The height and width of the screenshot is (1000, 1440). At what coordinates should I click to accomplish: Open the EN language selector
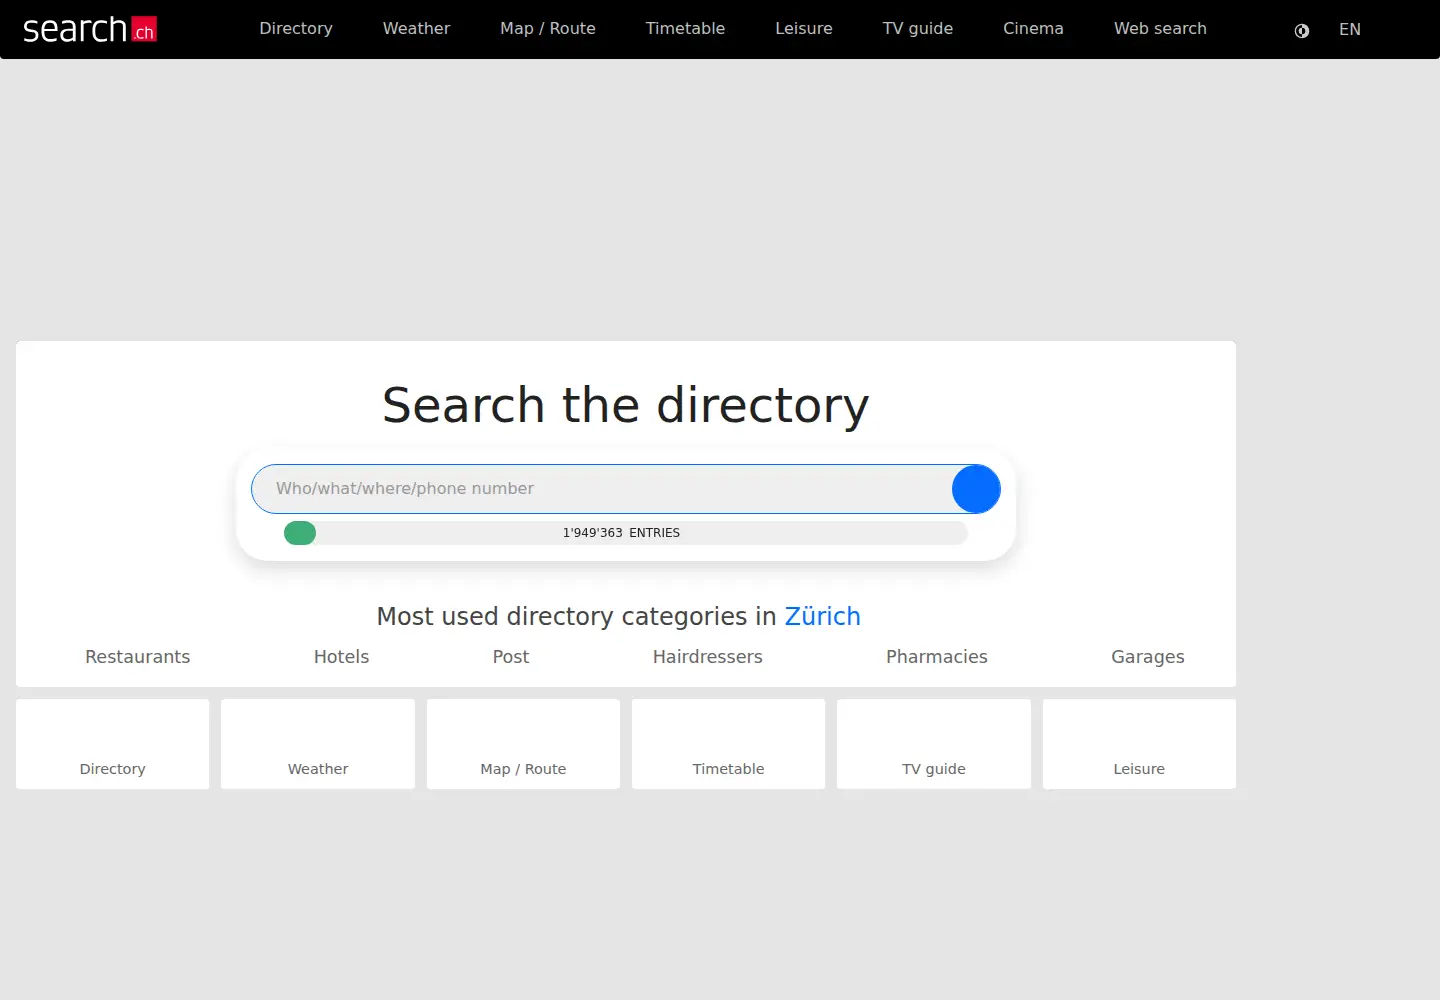click(1350, 29)
